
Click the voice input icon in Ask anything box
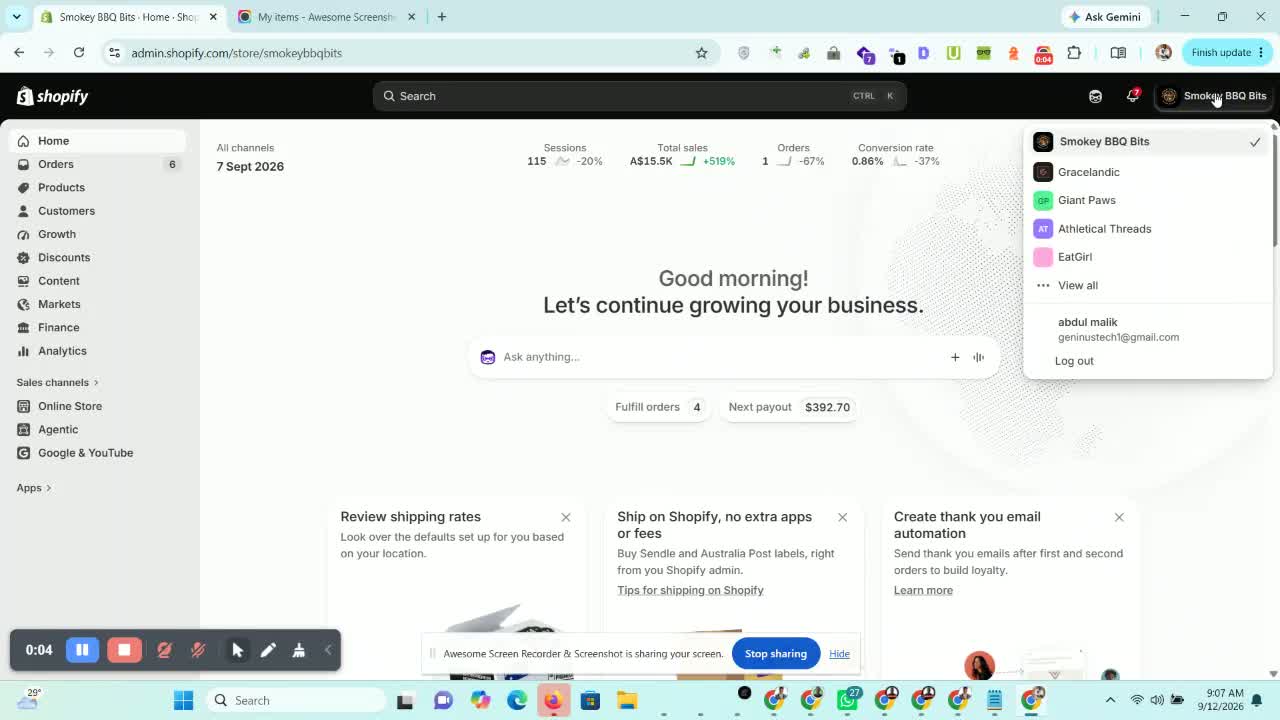(x=979, y=357)
